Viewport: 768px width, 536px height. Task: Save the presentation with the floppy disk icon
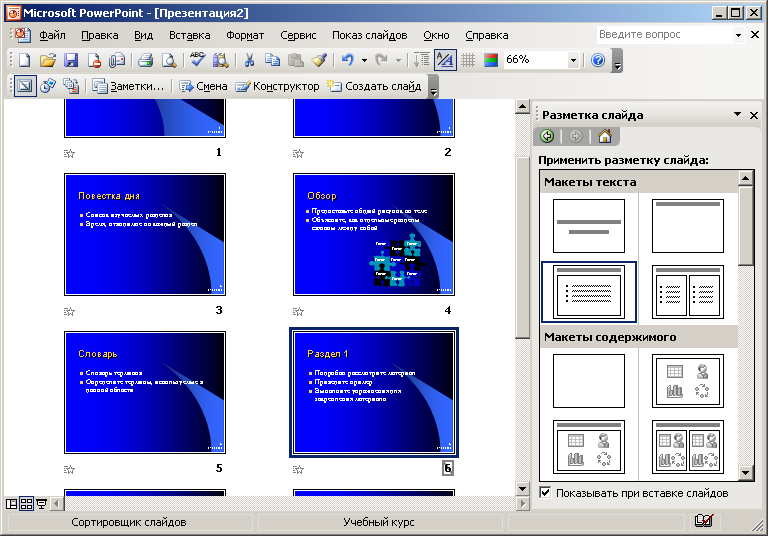tap(71, 60)
